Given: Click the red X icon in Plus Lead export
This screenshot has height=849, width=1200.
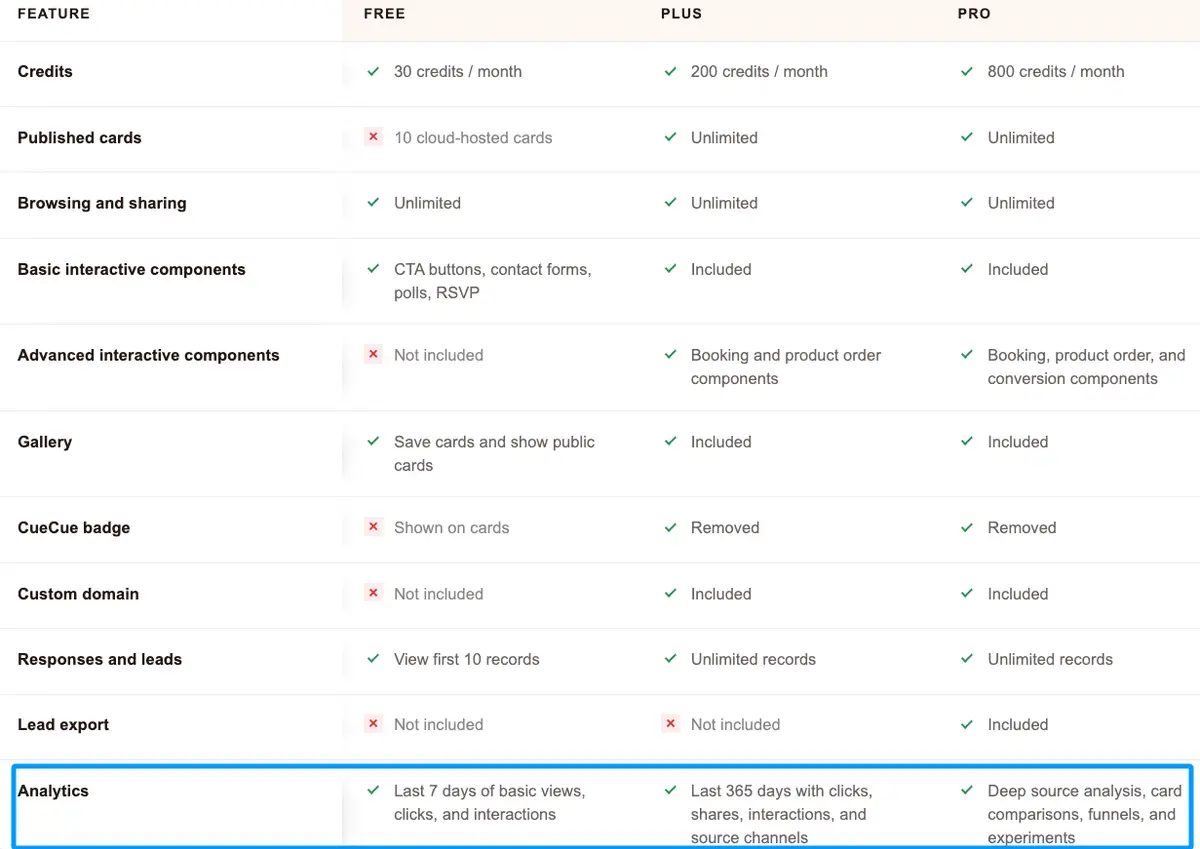Looking at the screenshot, I should pos(670,724).
